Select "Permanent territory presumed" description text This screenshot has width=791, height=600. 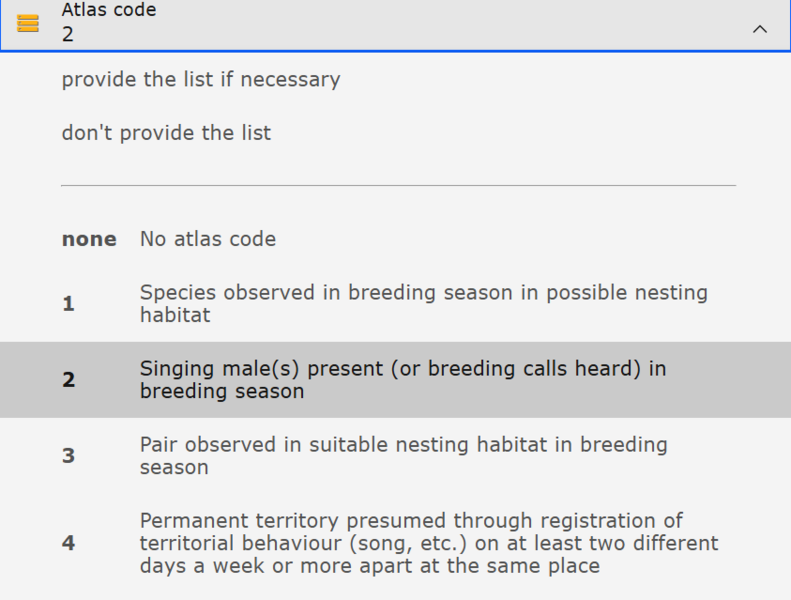click(411, 521)
